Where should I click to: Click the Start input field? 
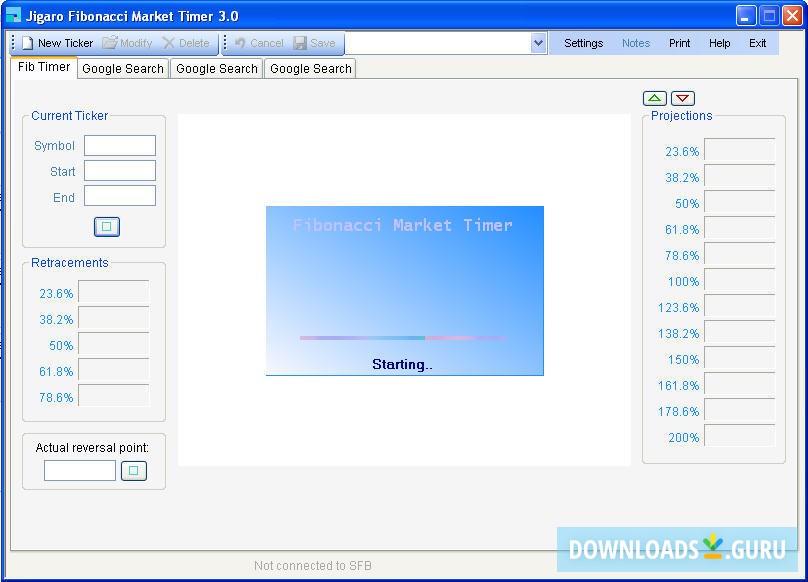click(120, 171)
